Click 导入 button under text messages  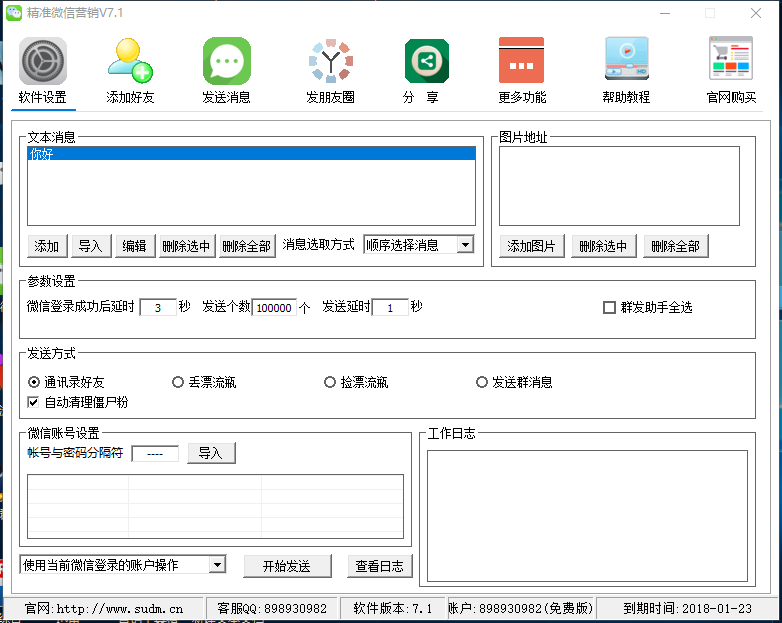(x=91, y=246)
